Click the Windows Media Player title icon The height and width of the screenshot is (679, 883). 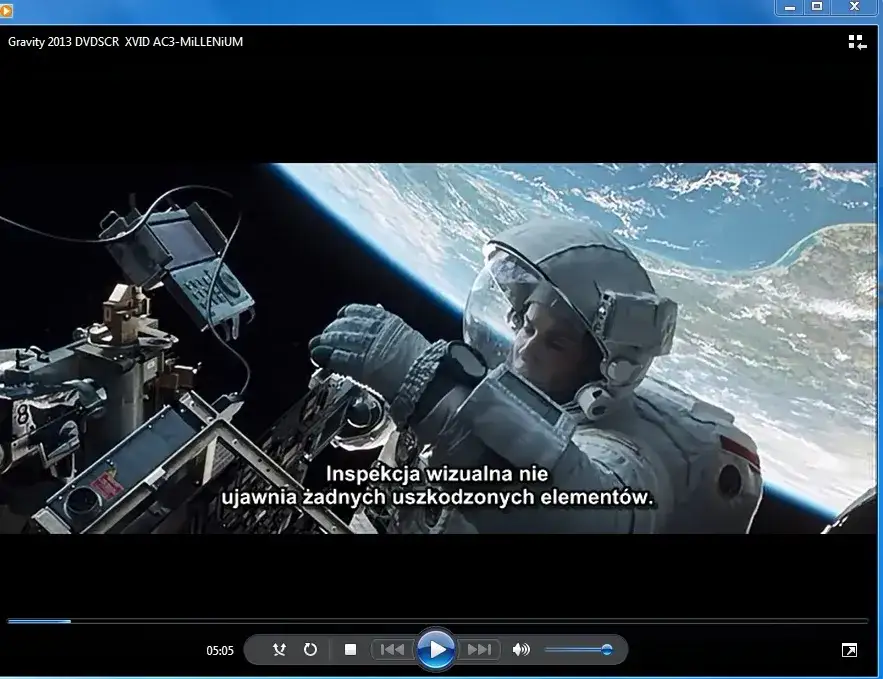[x=6, y=10]
